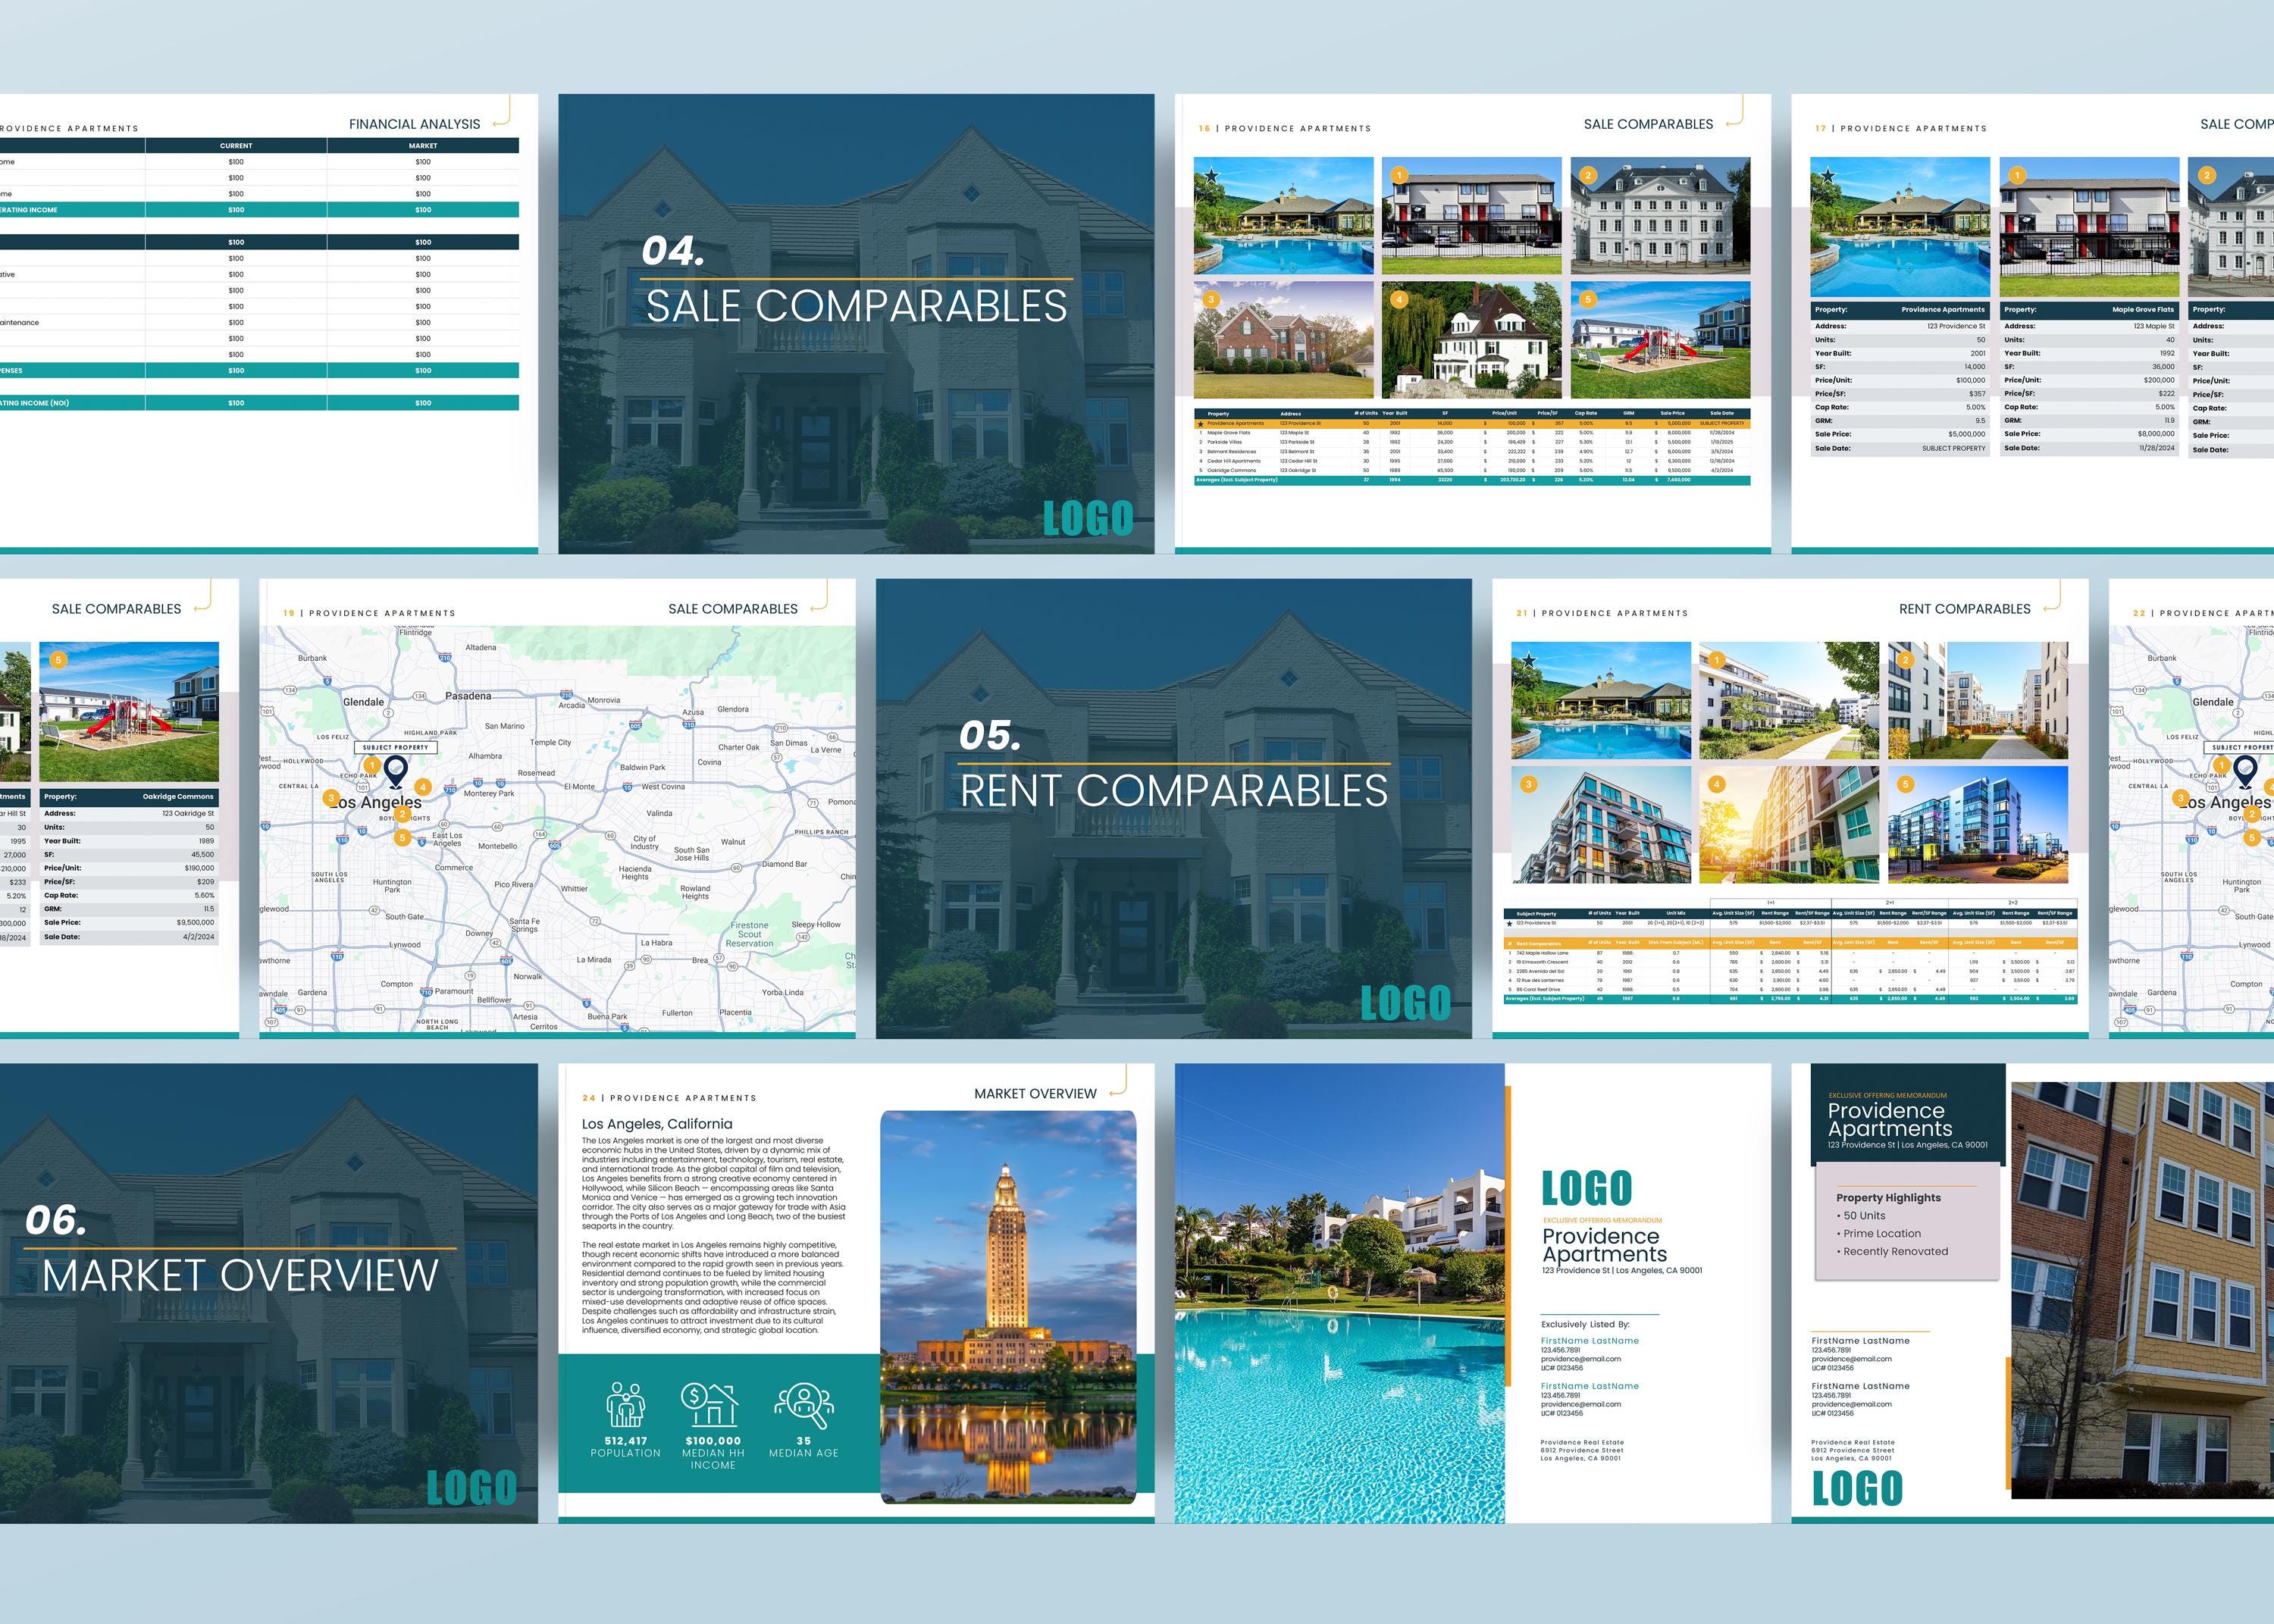Viewport: 2274px width, 1624px height.
Task: Click the teal LOGO on Sale Comparables divider
Action: tap(1088, 518)
